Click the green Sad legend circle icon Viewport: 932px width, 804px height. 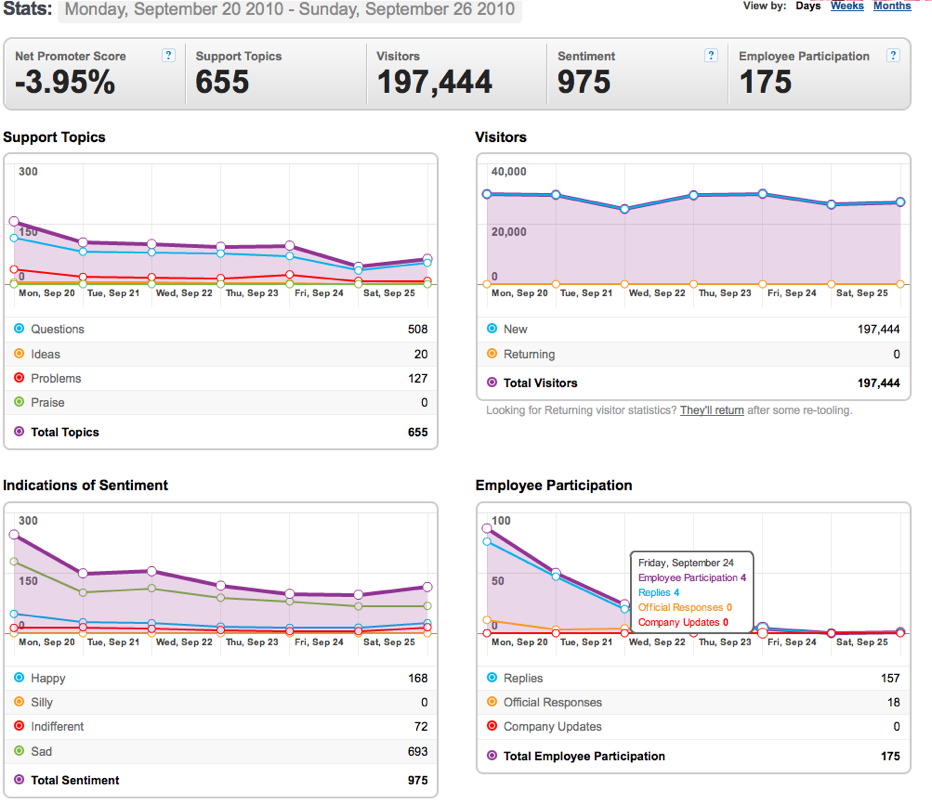pos(19,751)
